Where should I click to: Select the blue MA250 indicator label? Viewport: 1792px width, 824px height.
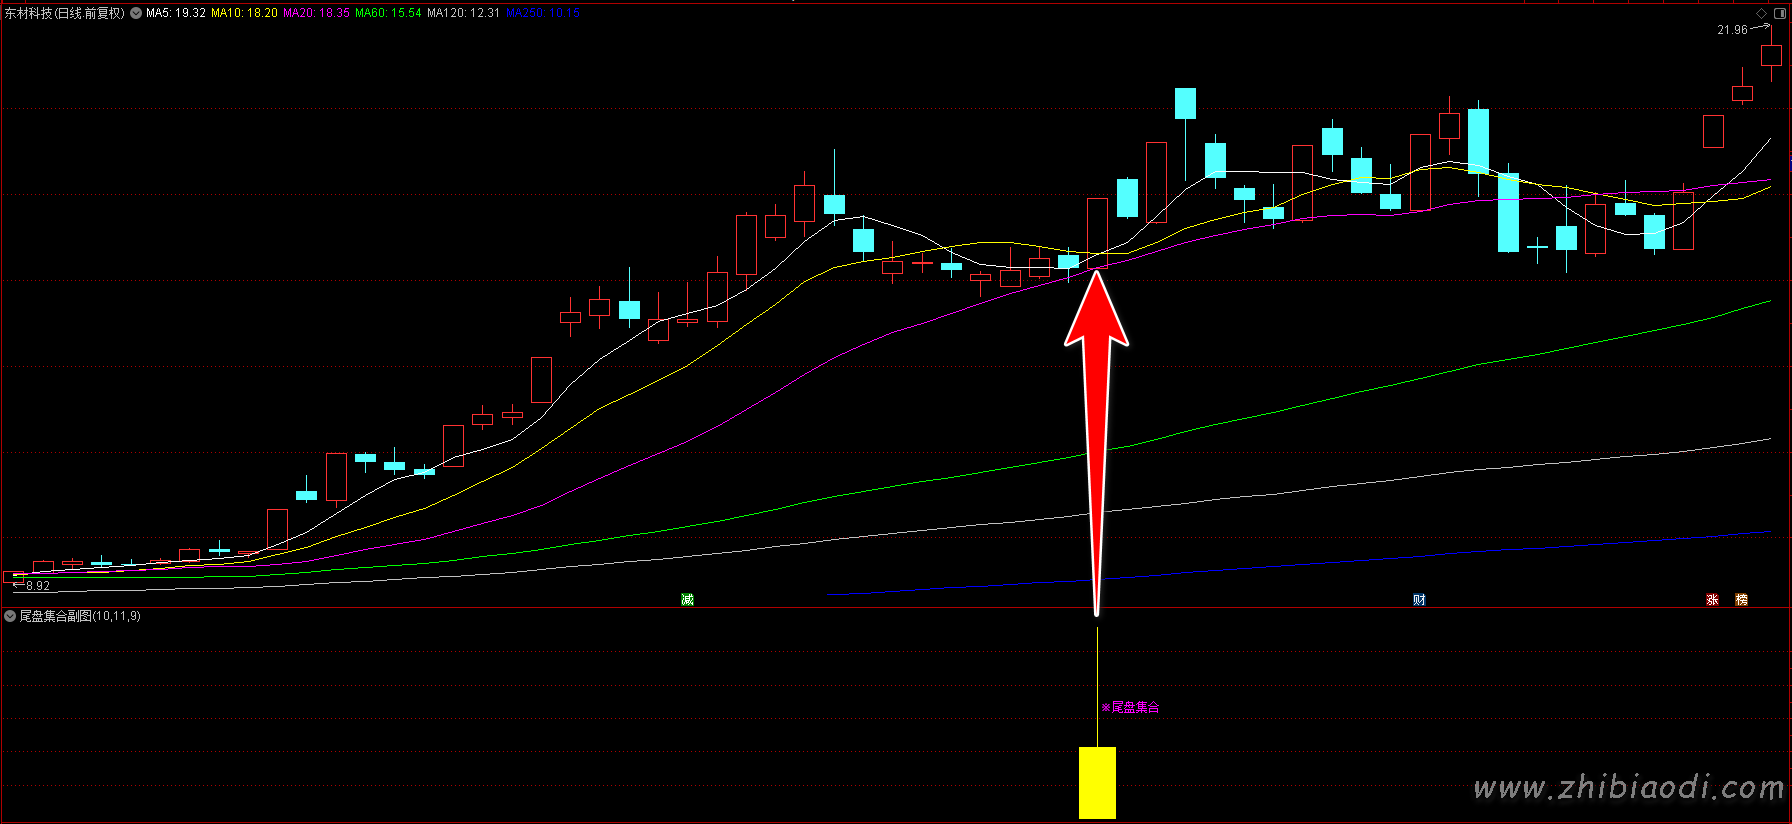543,13
